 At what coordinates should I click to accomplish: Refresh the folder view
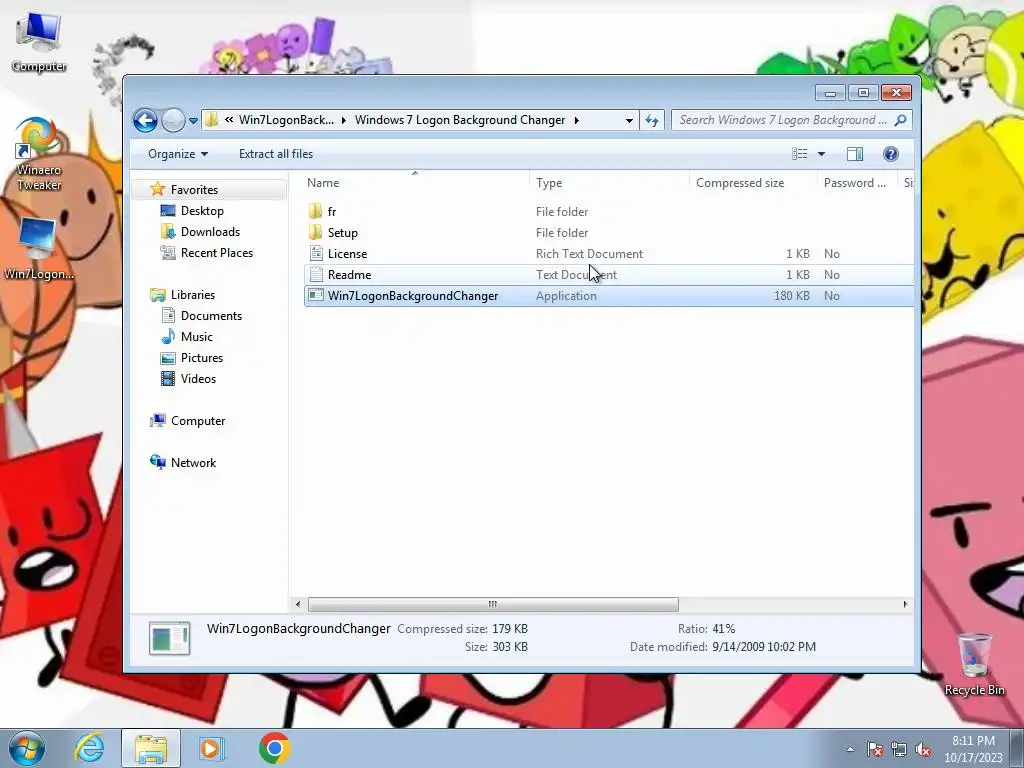652,120
